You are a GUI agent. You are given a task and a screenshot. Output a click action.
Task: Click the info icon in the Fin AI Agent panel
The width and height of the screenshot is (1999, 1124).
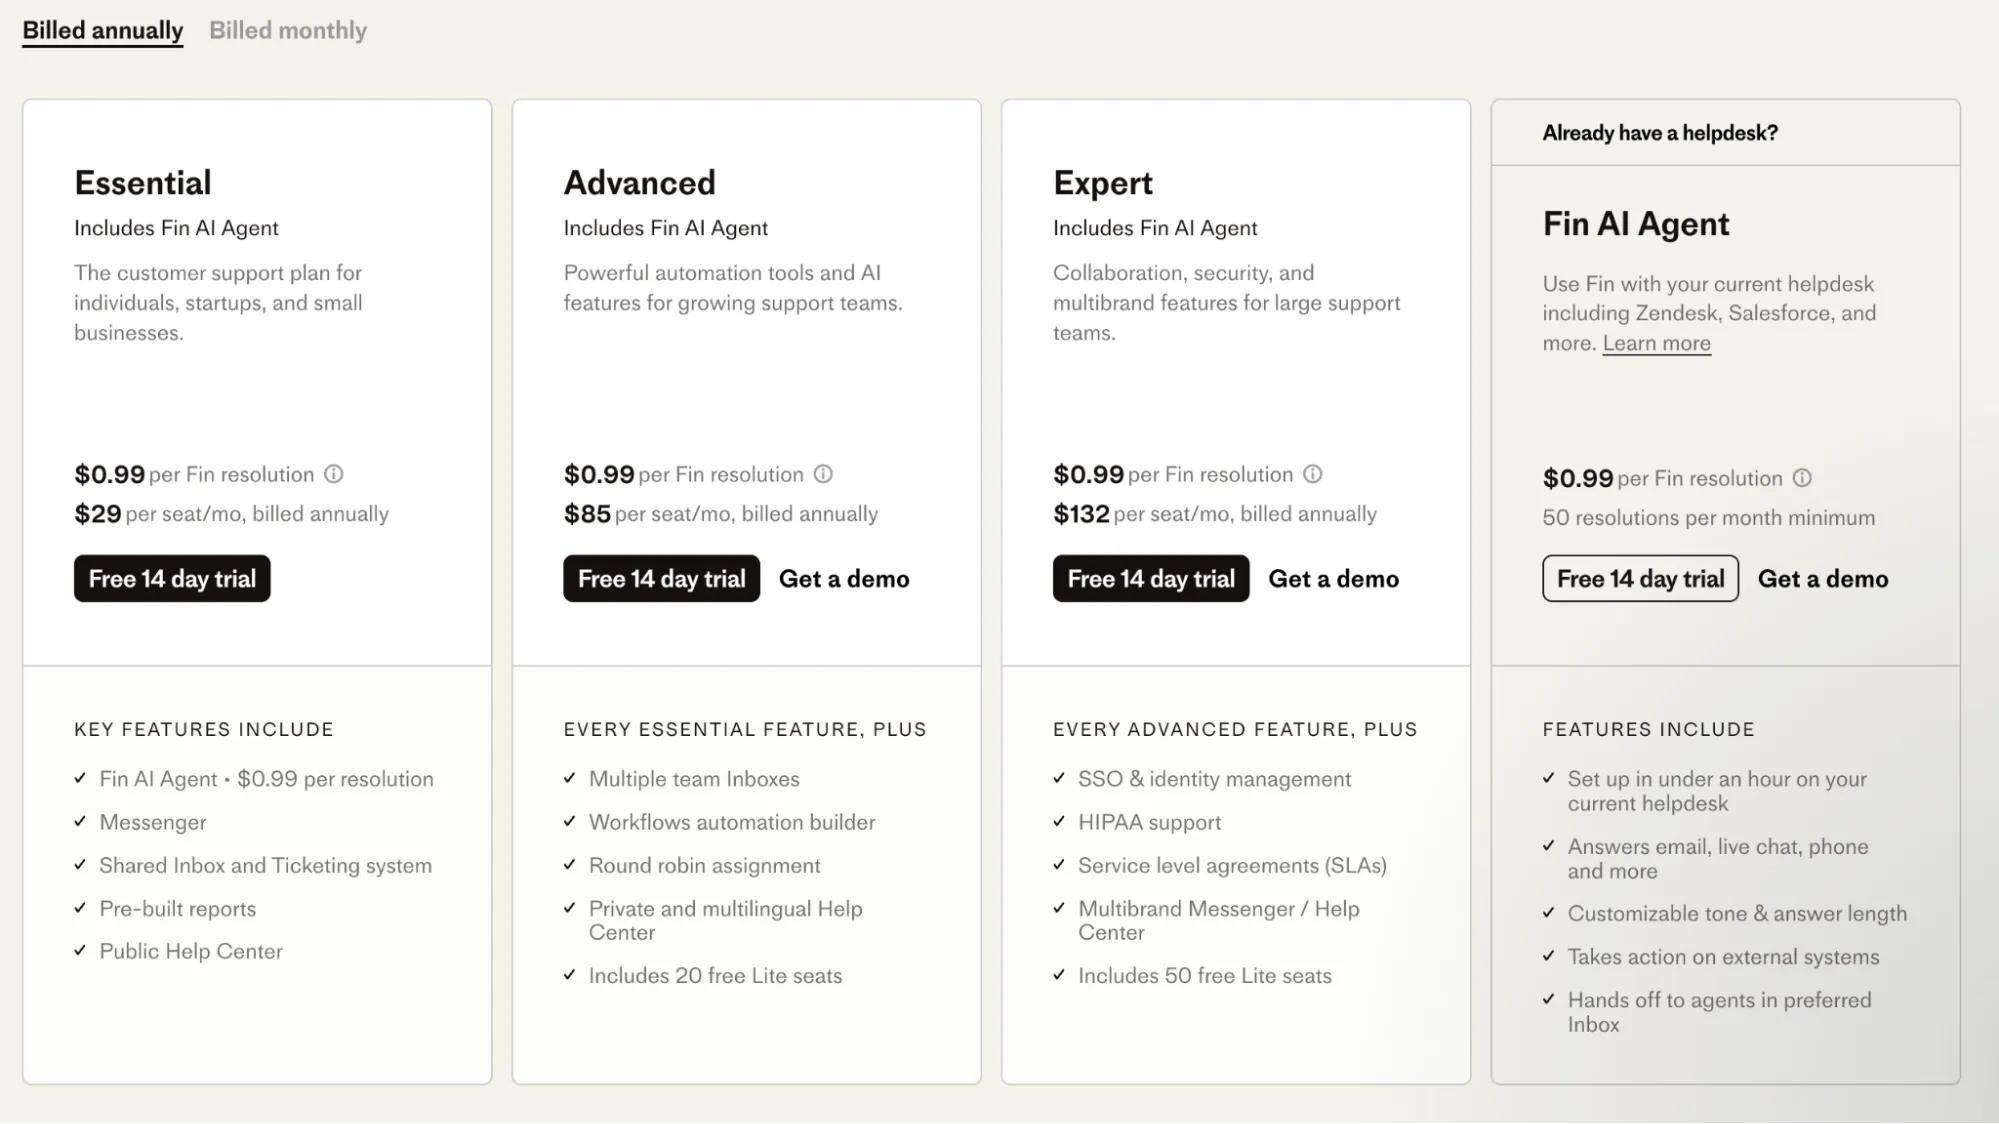[1802, 478]
